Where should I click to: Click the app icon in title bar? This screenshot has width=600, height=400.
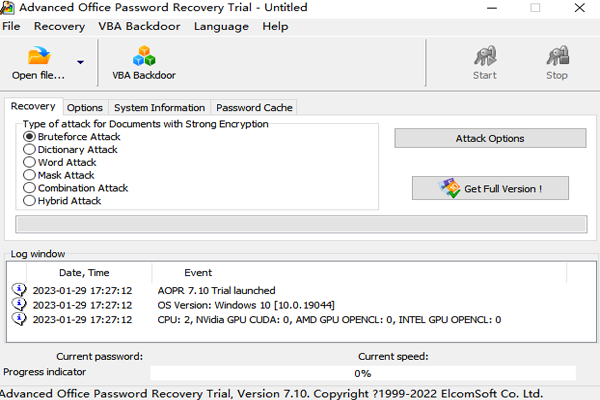[x=7, y=8]
